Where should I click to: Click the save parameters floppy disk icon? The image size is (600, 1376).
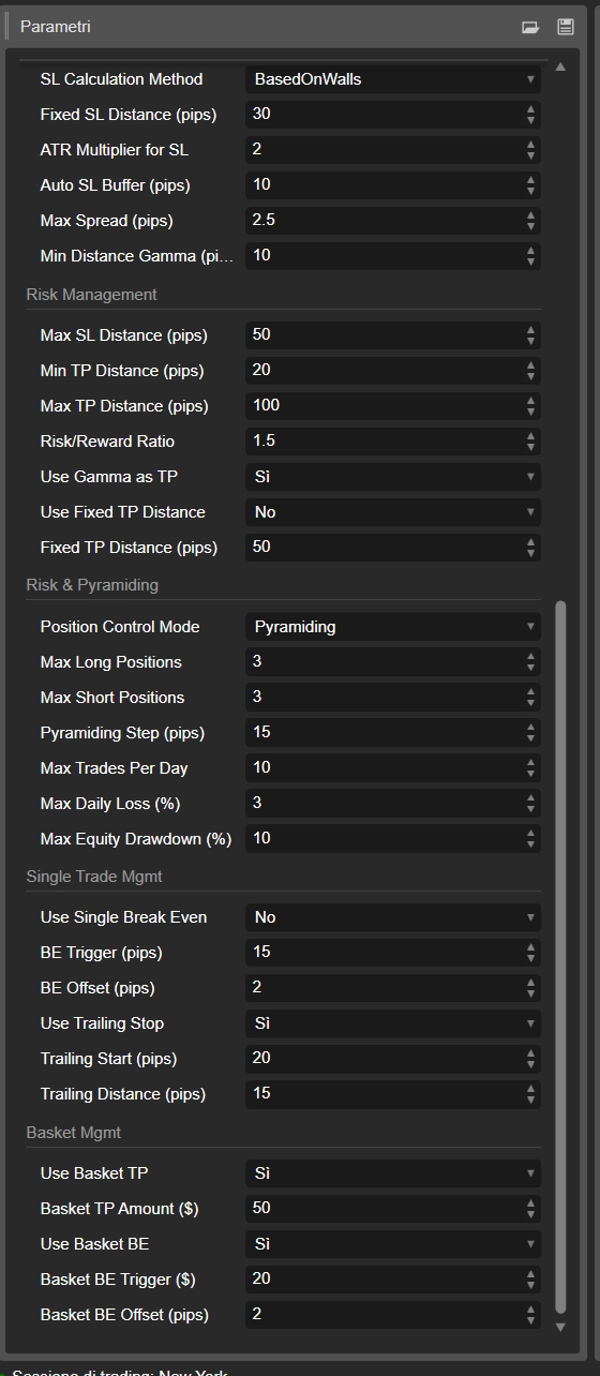565,27
